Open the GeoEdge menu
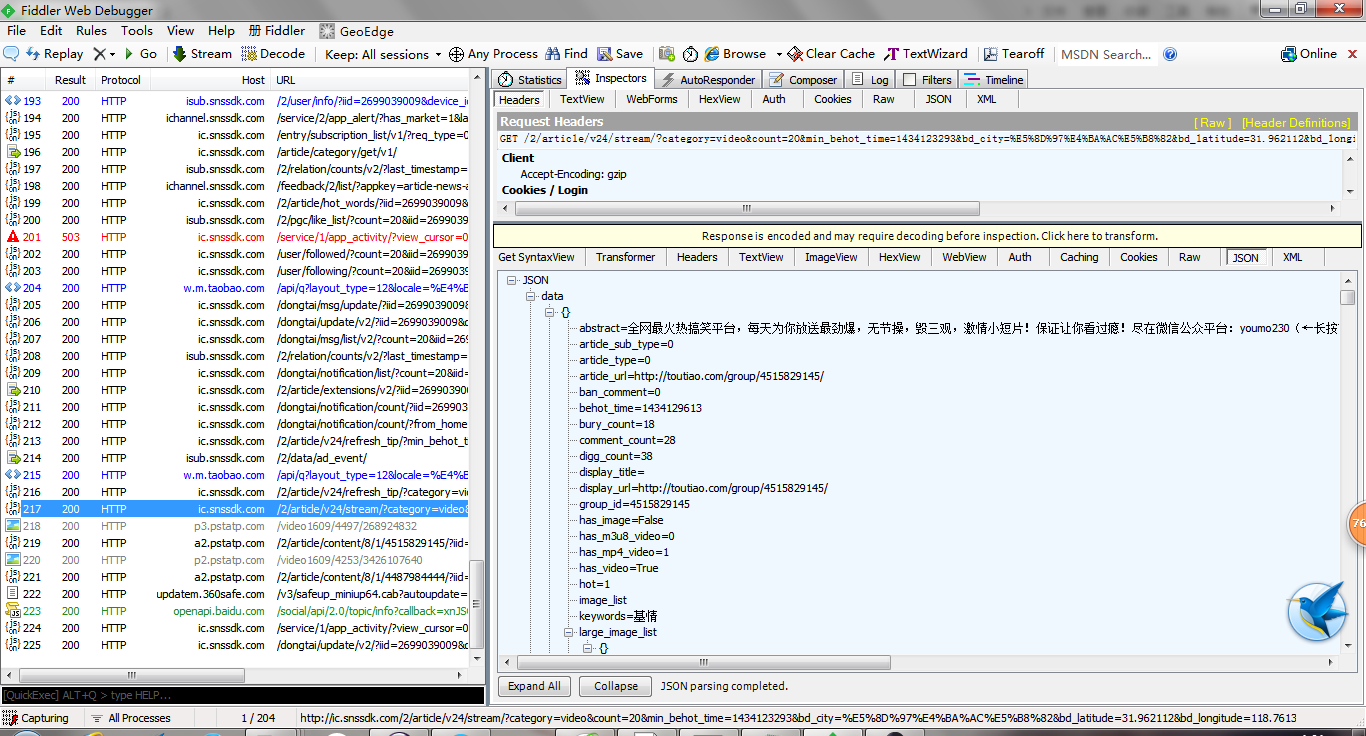 pyautogui.click(x=356, y=31)
